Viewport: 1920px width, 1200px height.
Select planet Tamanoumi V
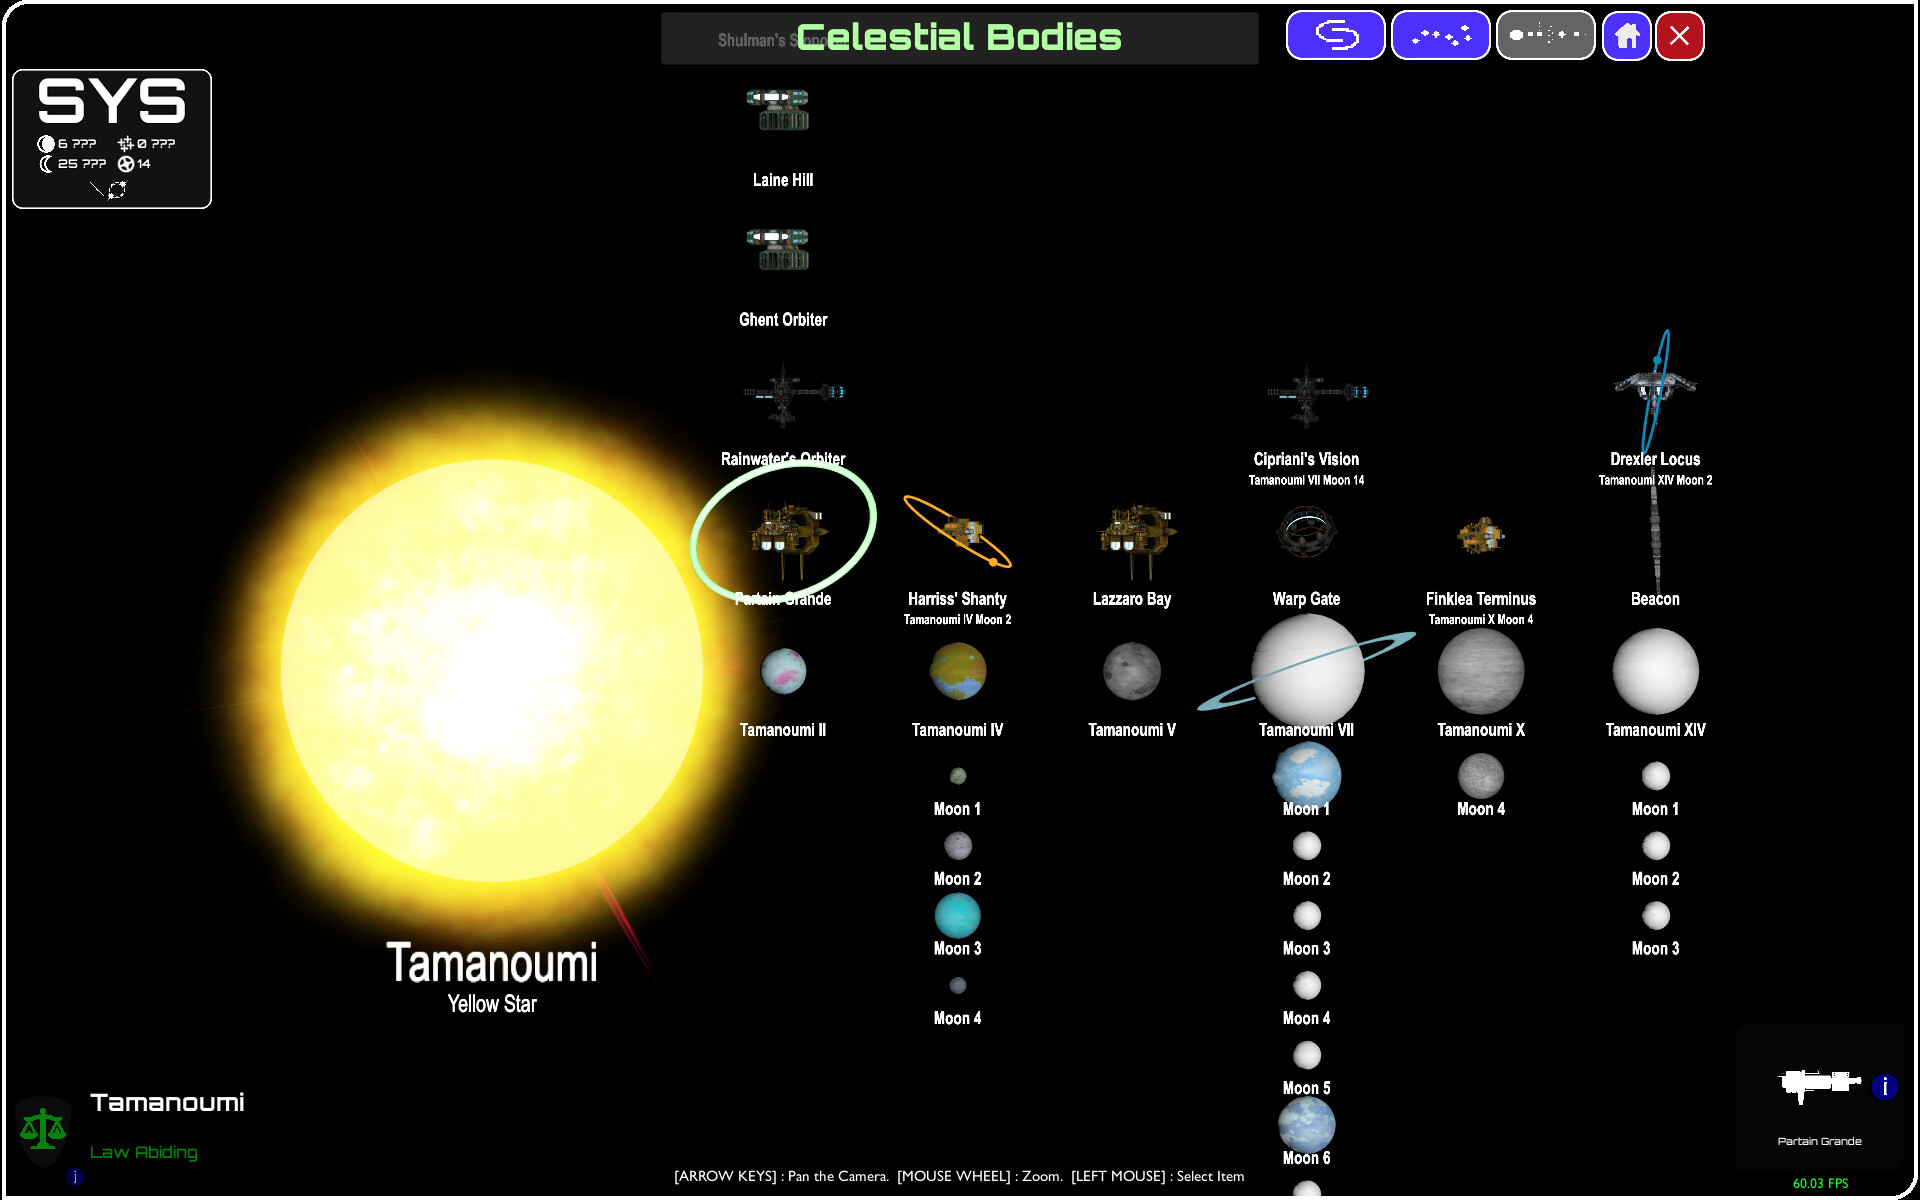1132,671
